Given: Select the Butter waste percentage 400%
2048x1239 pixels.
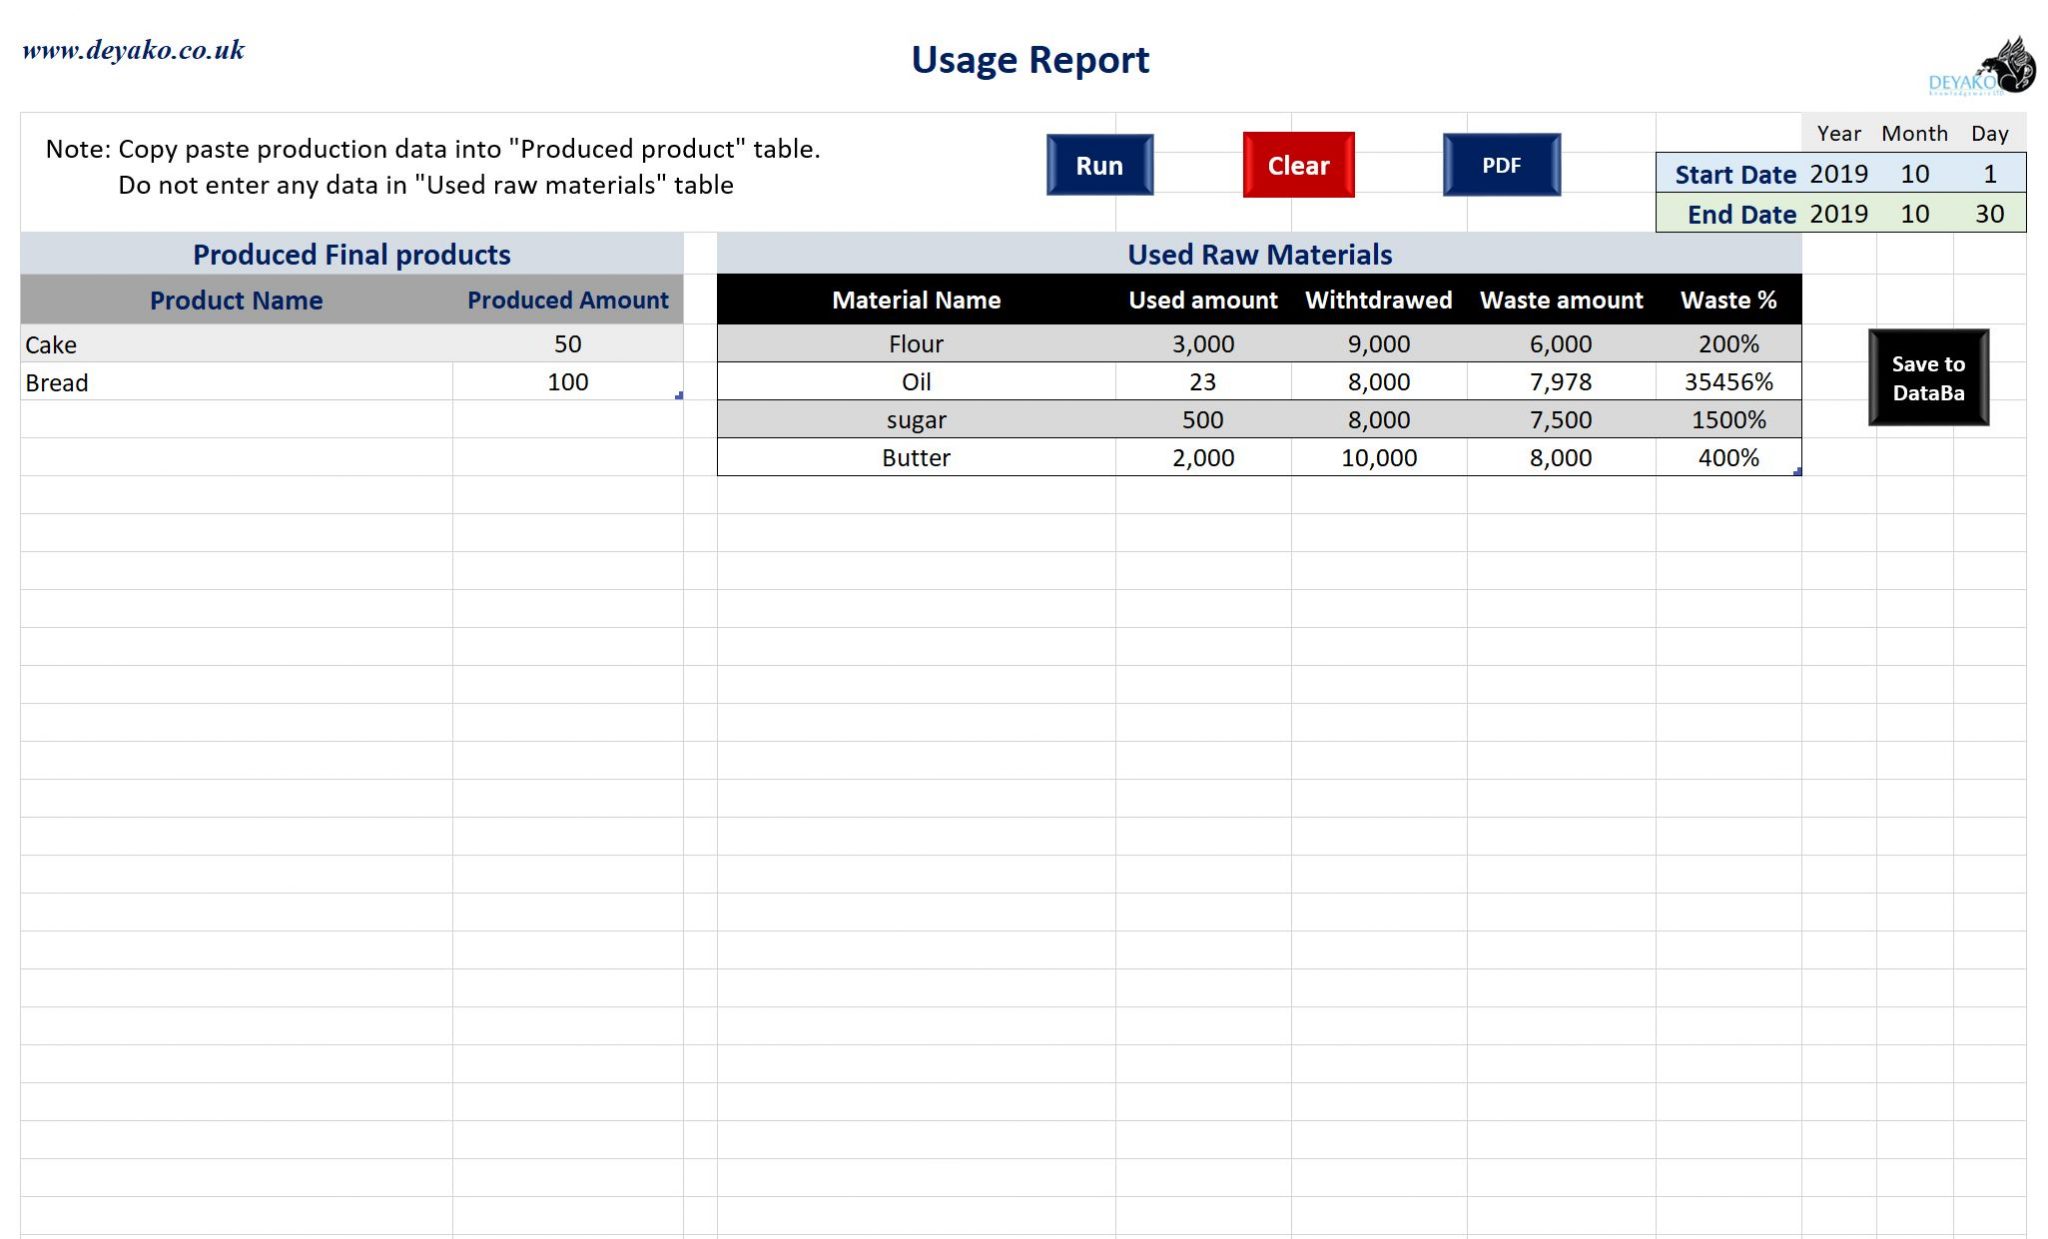Looking at the screenshot, I should click(1727, 457).
